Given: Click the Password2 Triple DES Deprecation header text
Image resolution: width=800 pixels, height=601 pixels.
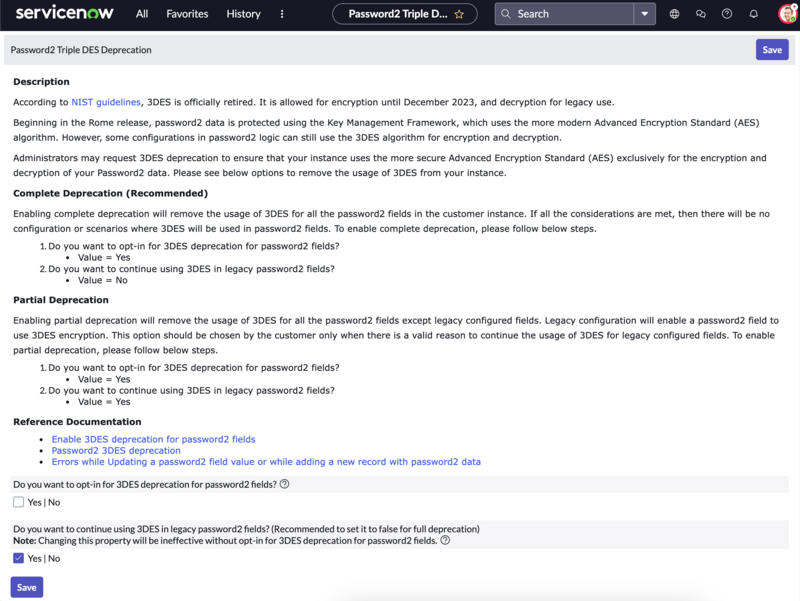Looking at the screenshot, I should 81,50.
